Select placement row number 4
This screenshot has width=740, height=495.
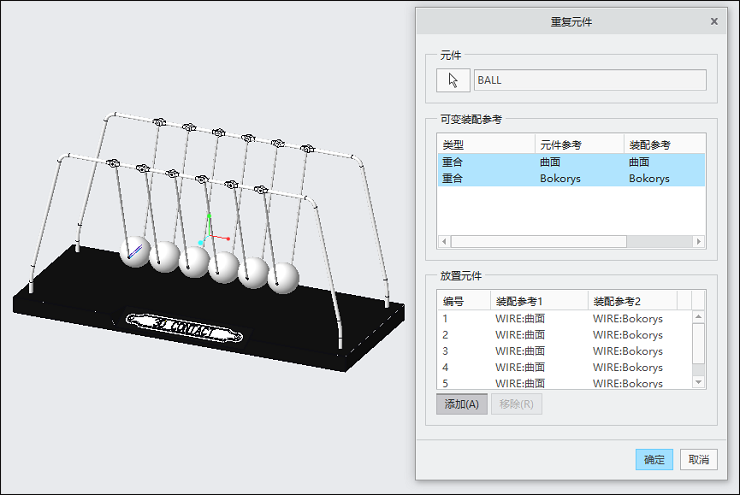(565, 367)
